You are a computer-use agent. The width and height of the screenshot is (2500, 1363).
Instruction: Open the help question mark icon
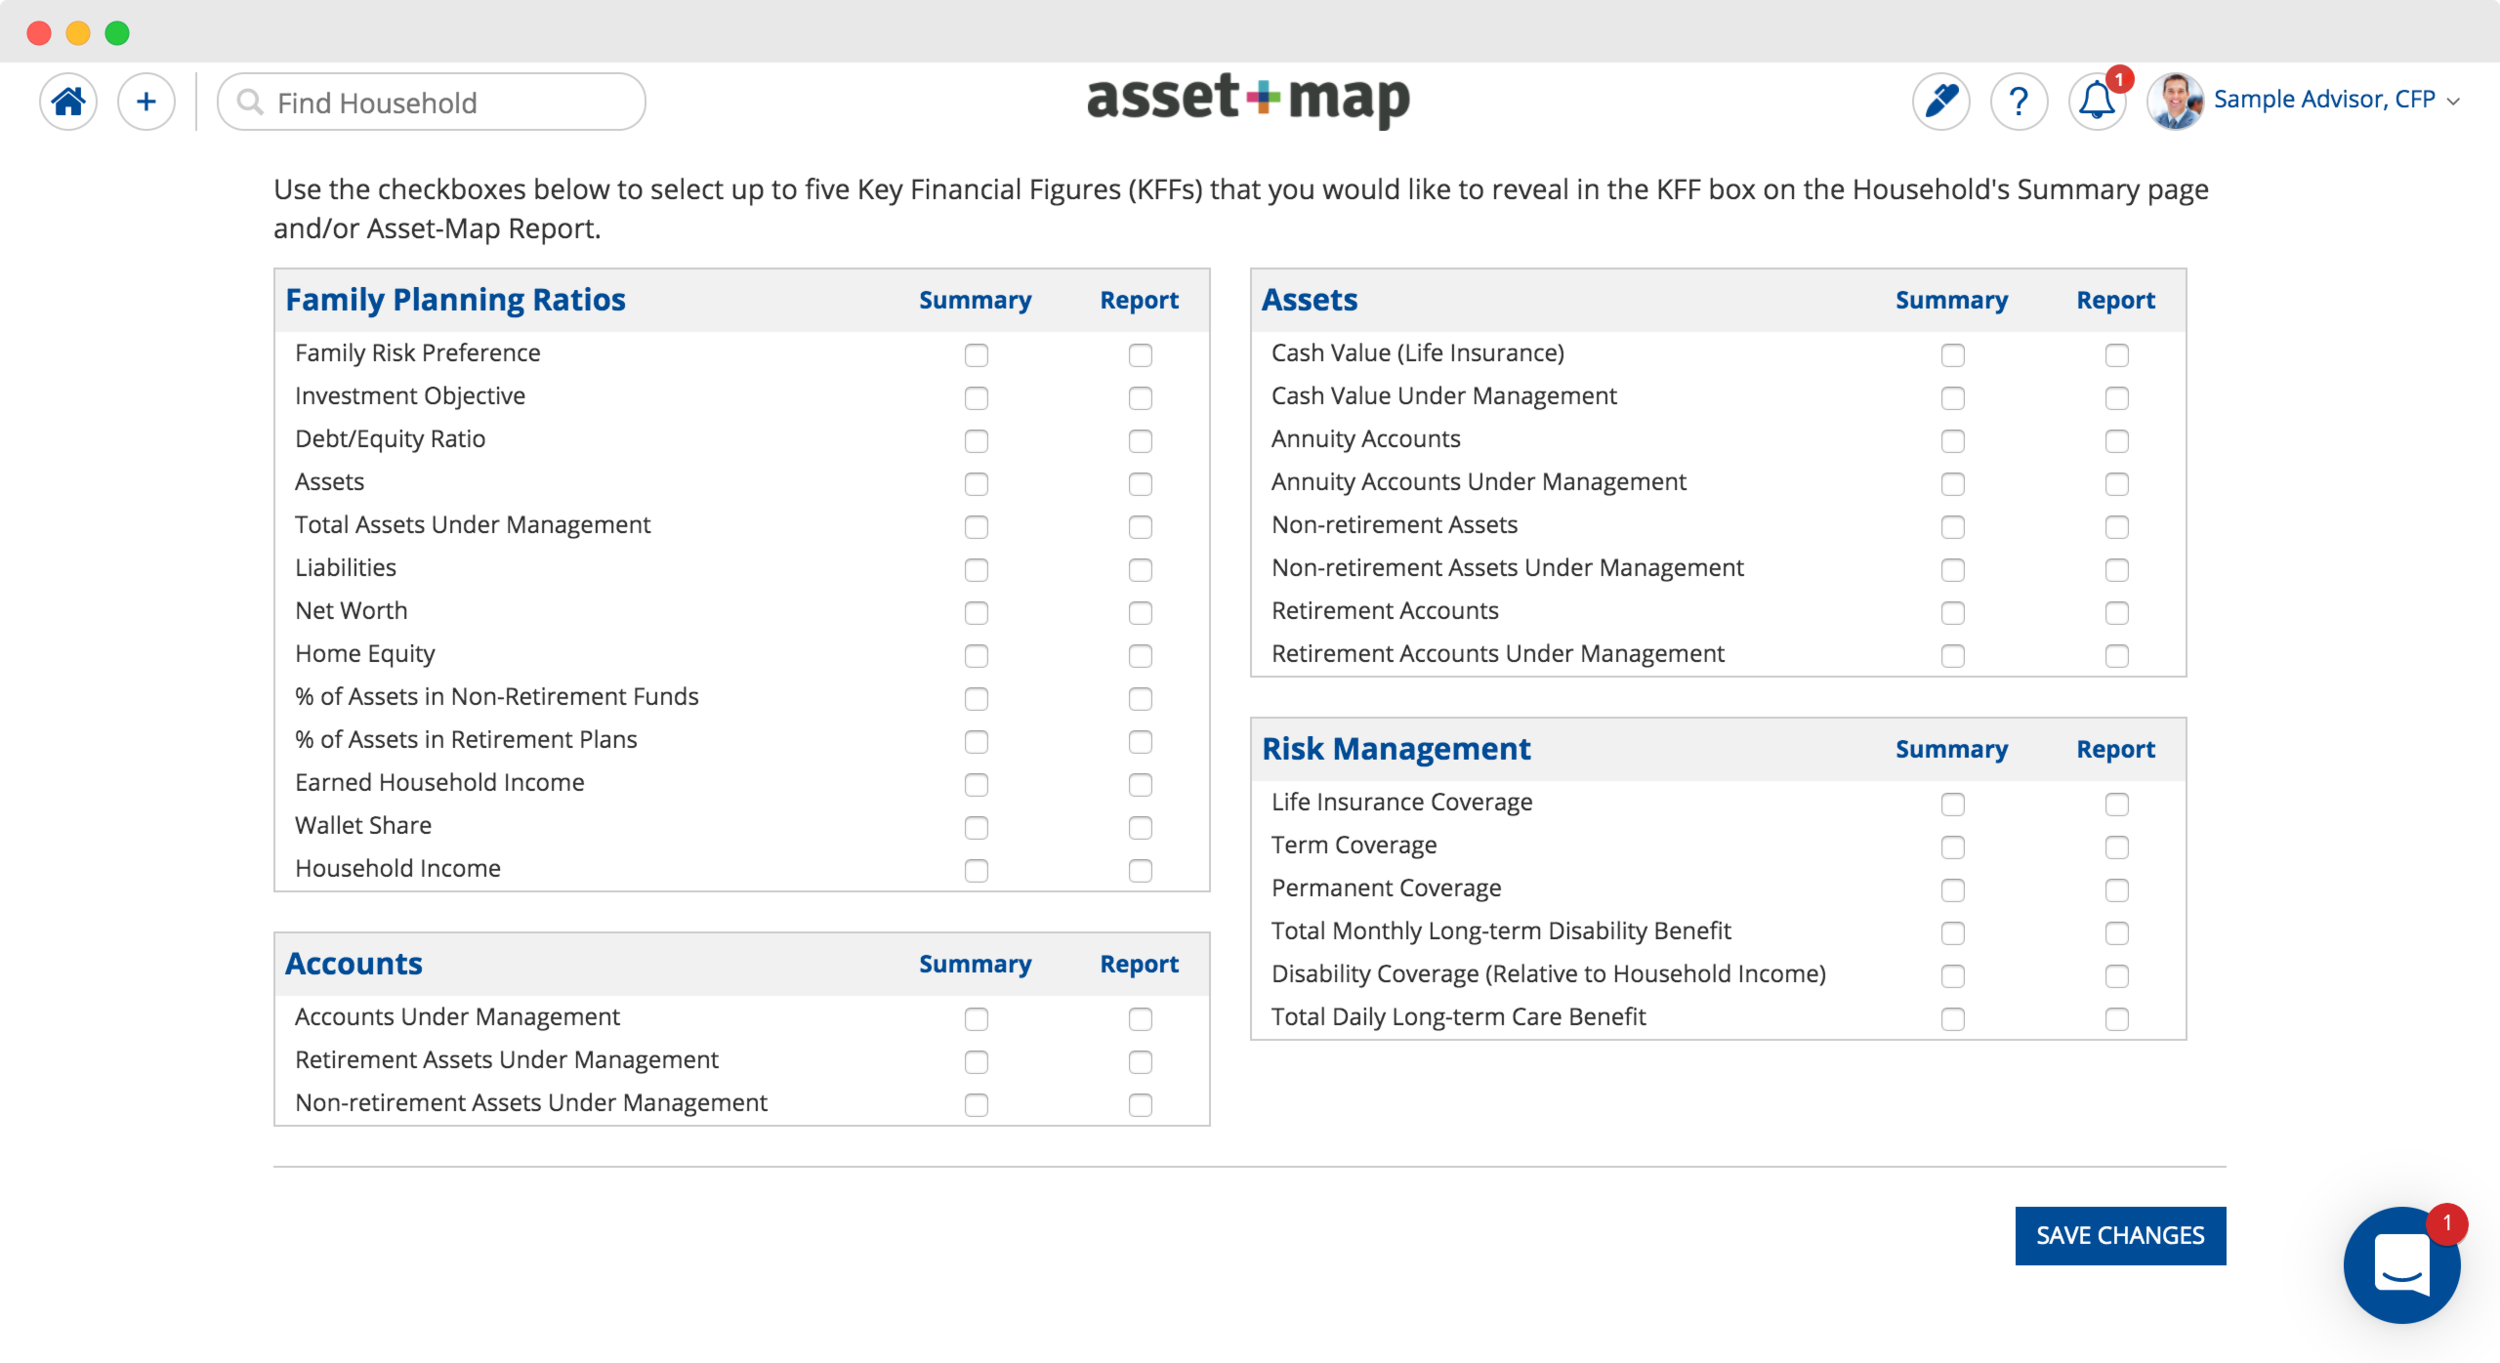[2018, 101]
